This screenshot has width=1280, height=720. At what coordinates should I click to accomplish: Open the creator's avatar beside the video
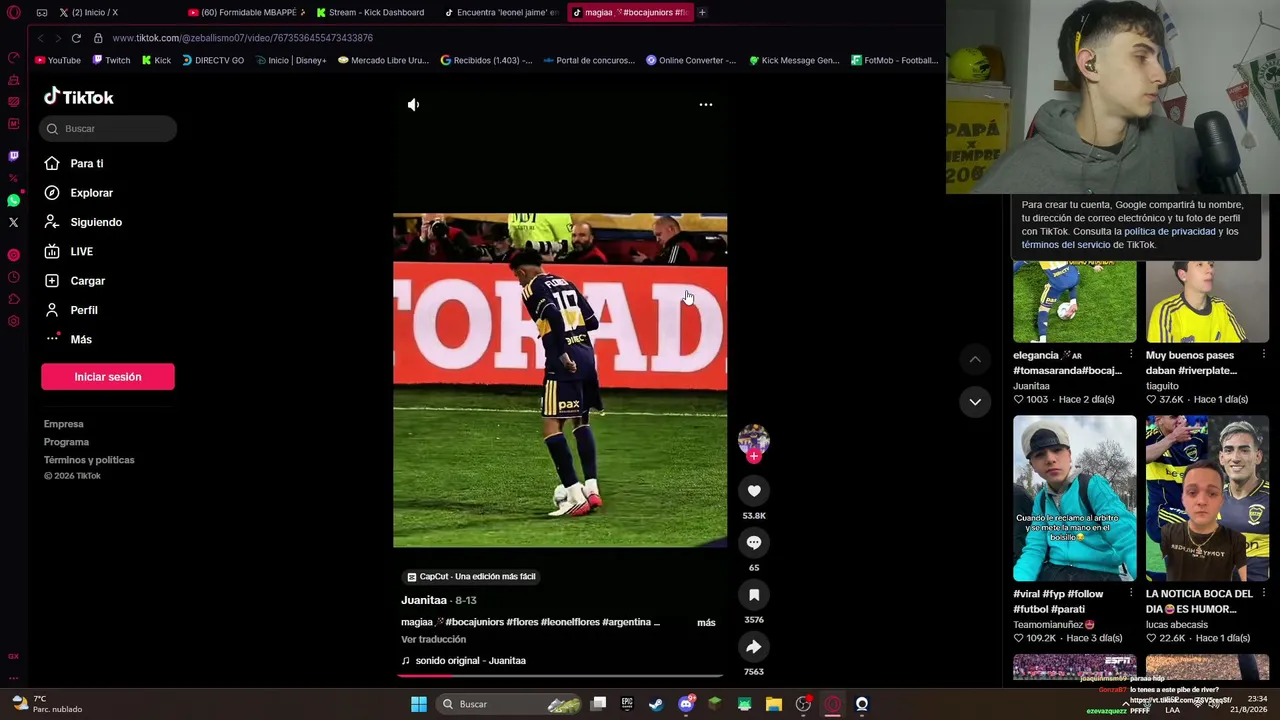click(x=754, y=440)
